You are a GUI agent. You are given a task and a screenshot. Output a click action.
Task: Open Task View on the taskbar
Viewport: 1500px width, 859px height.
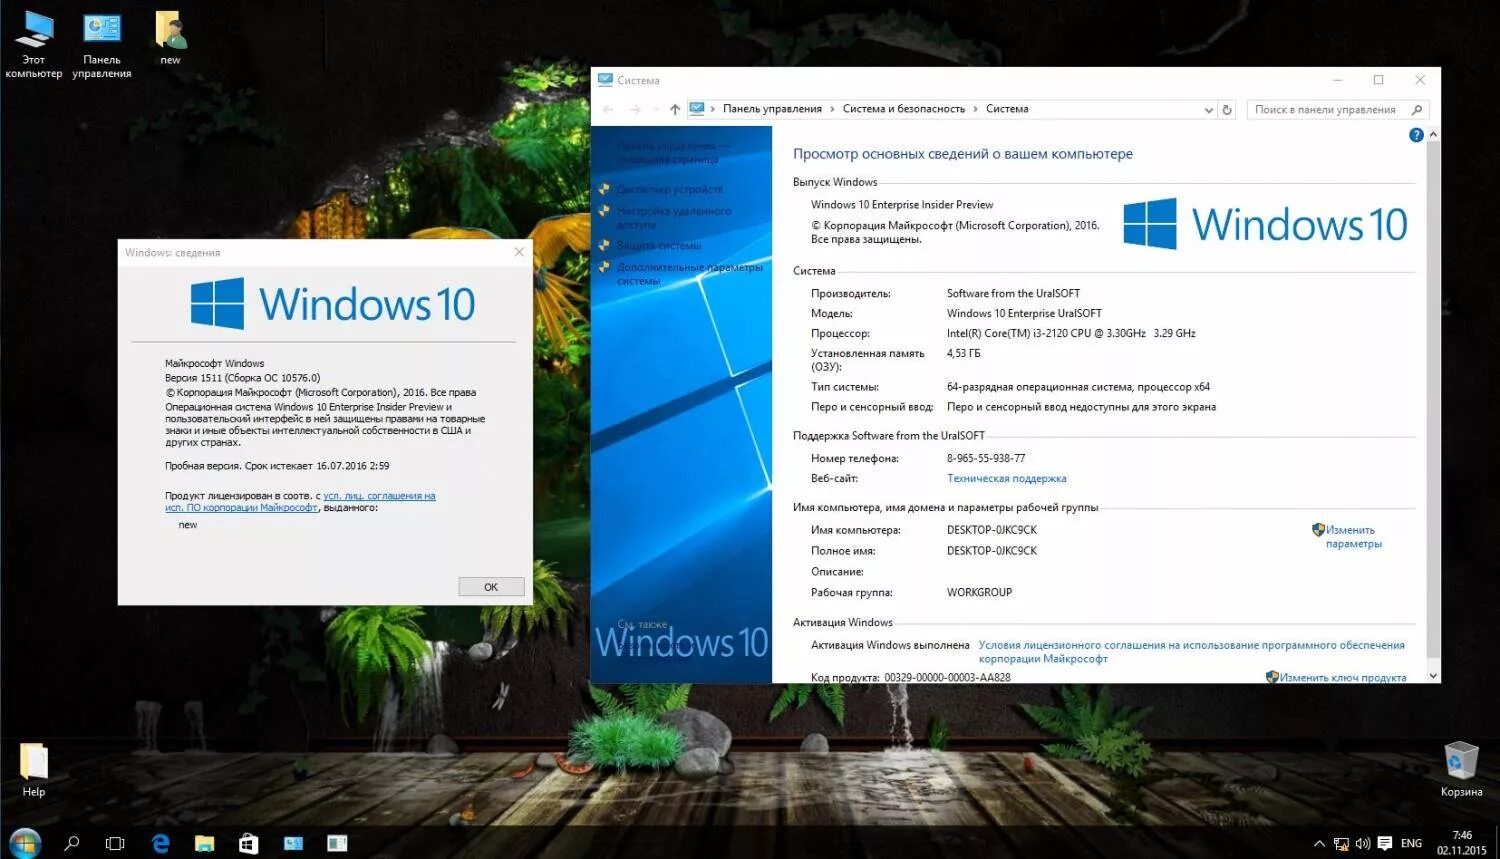pos(115,843)
